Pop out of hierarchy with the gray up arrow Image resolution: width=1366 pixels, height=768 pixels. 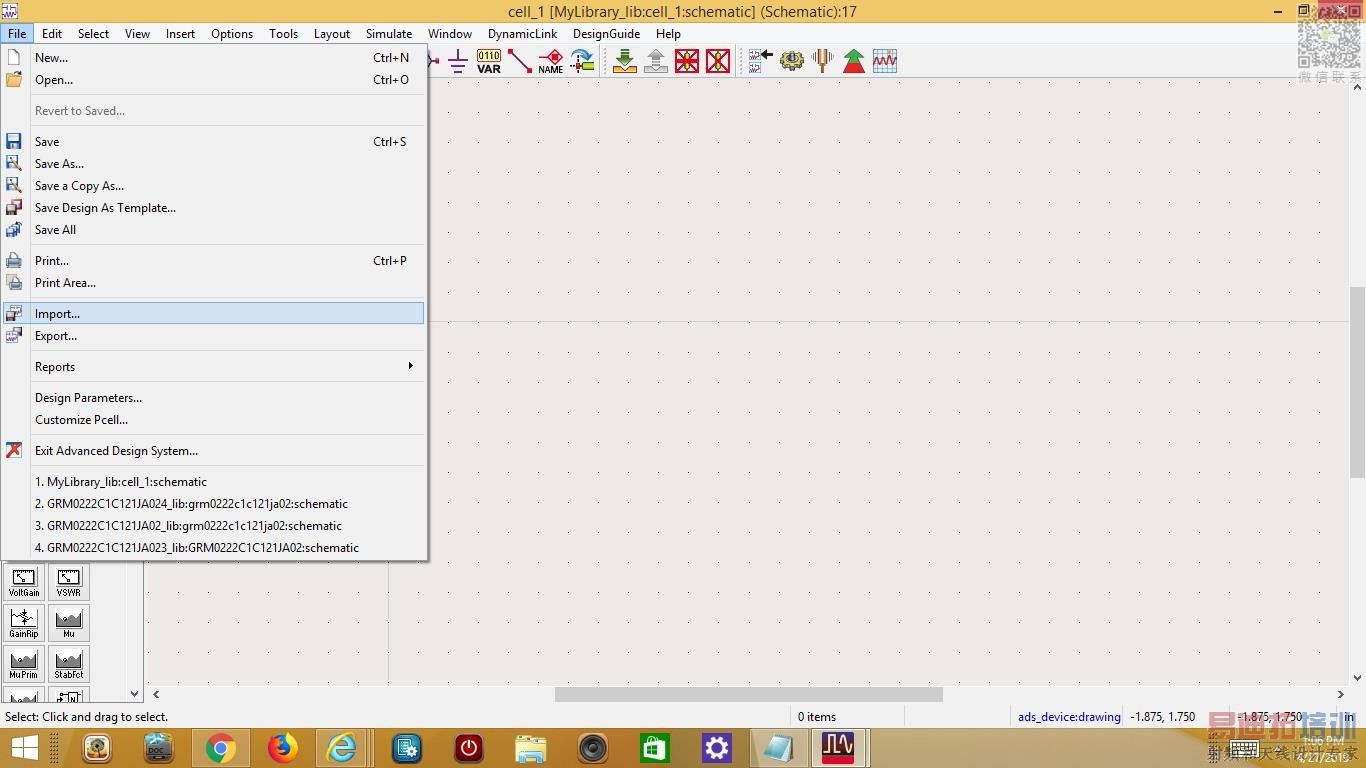pyautogui.click(x=656, y=61)
